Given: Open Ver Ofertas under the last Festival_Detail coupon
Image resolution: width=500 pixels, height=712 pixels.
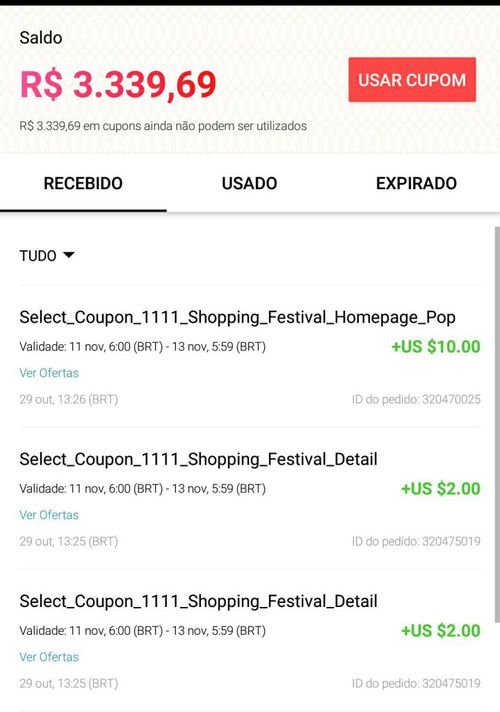Looking at the screenshot, I should [49, 657].
